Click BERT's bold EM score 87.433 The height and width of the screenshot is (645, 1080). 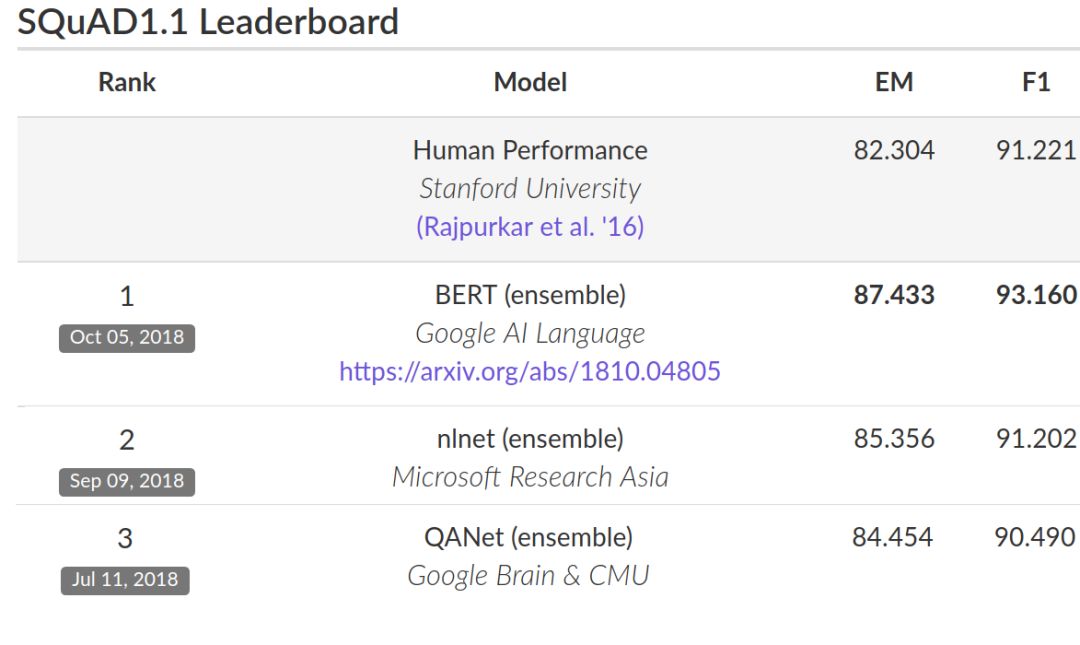click(x=894, y=295)
